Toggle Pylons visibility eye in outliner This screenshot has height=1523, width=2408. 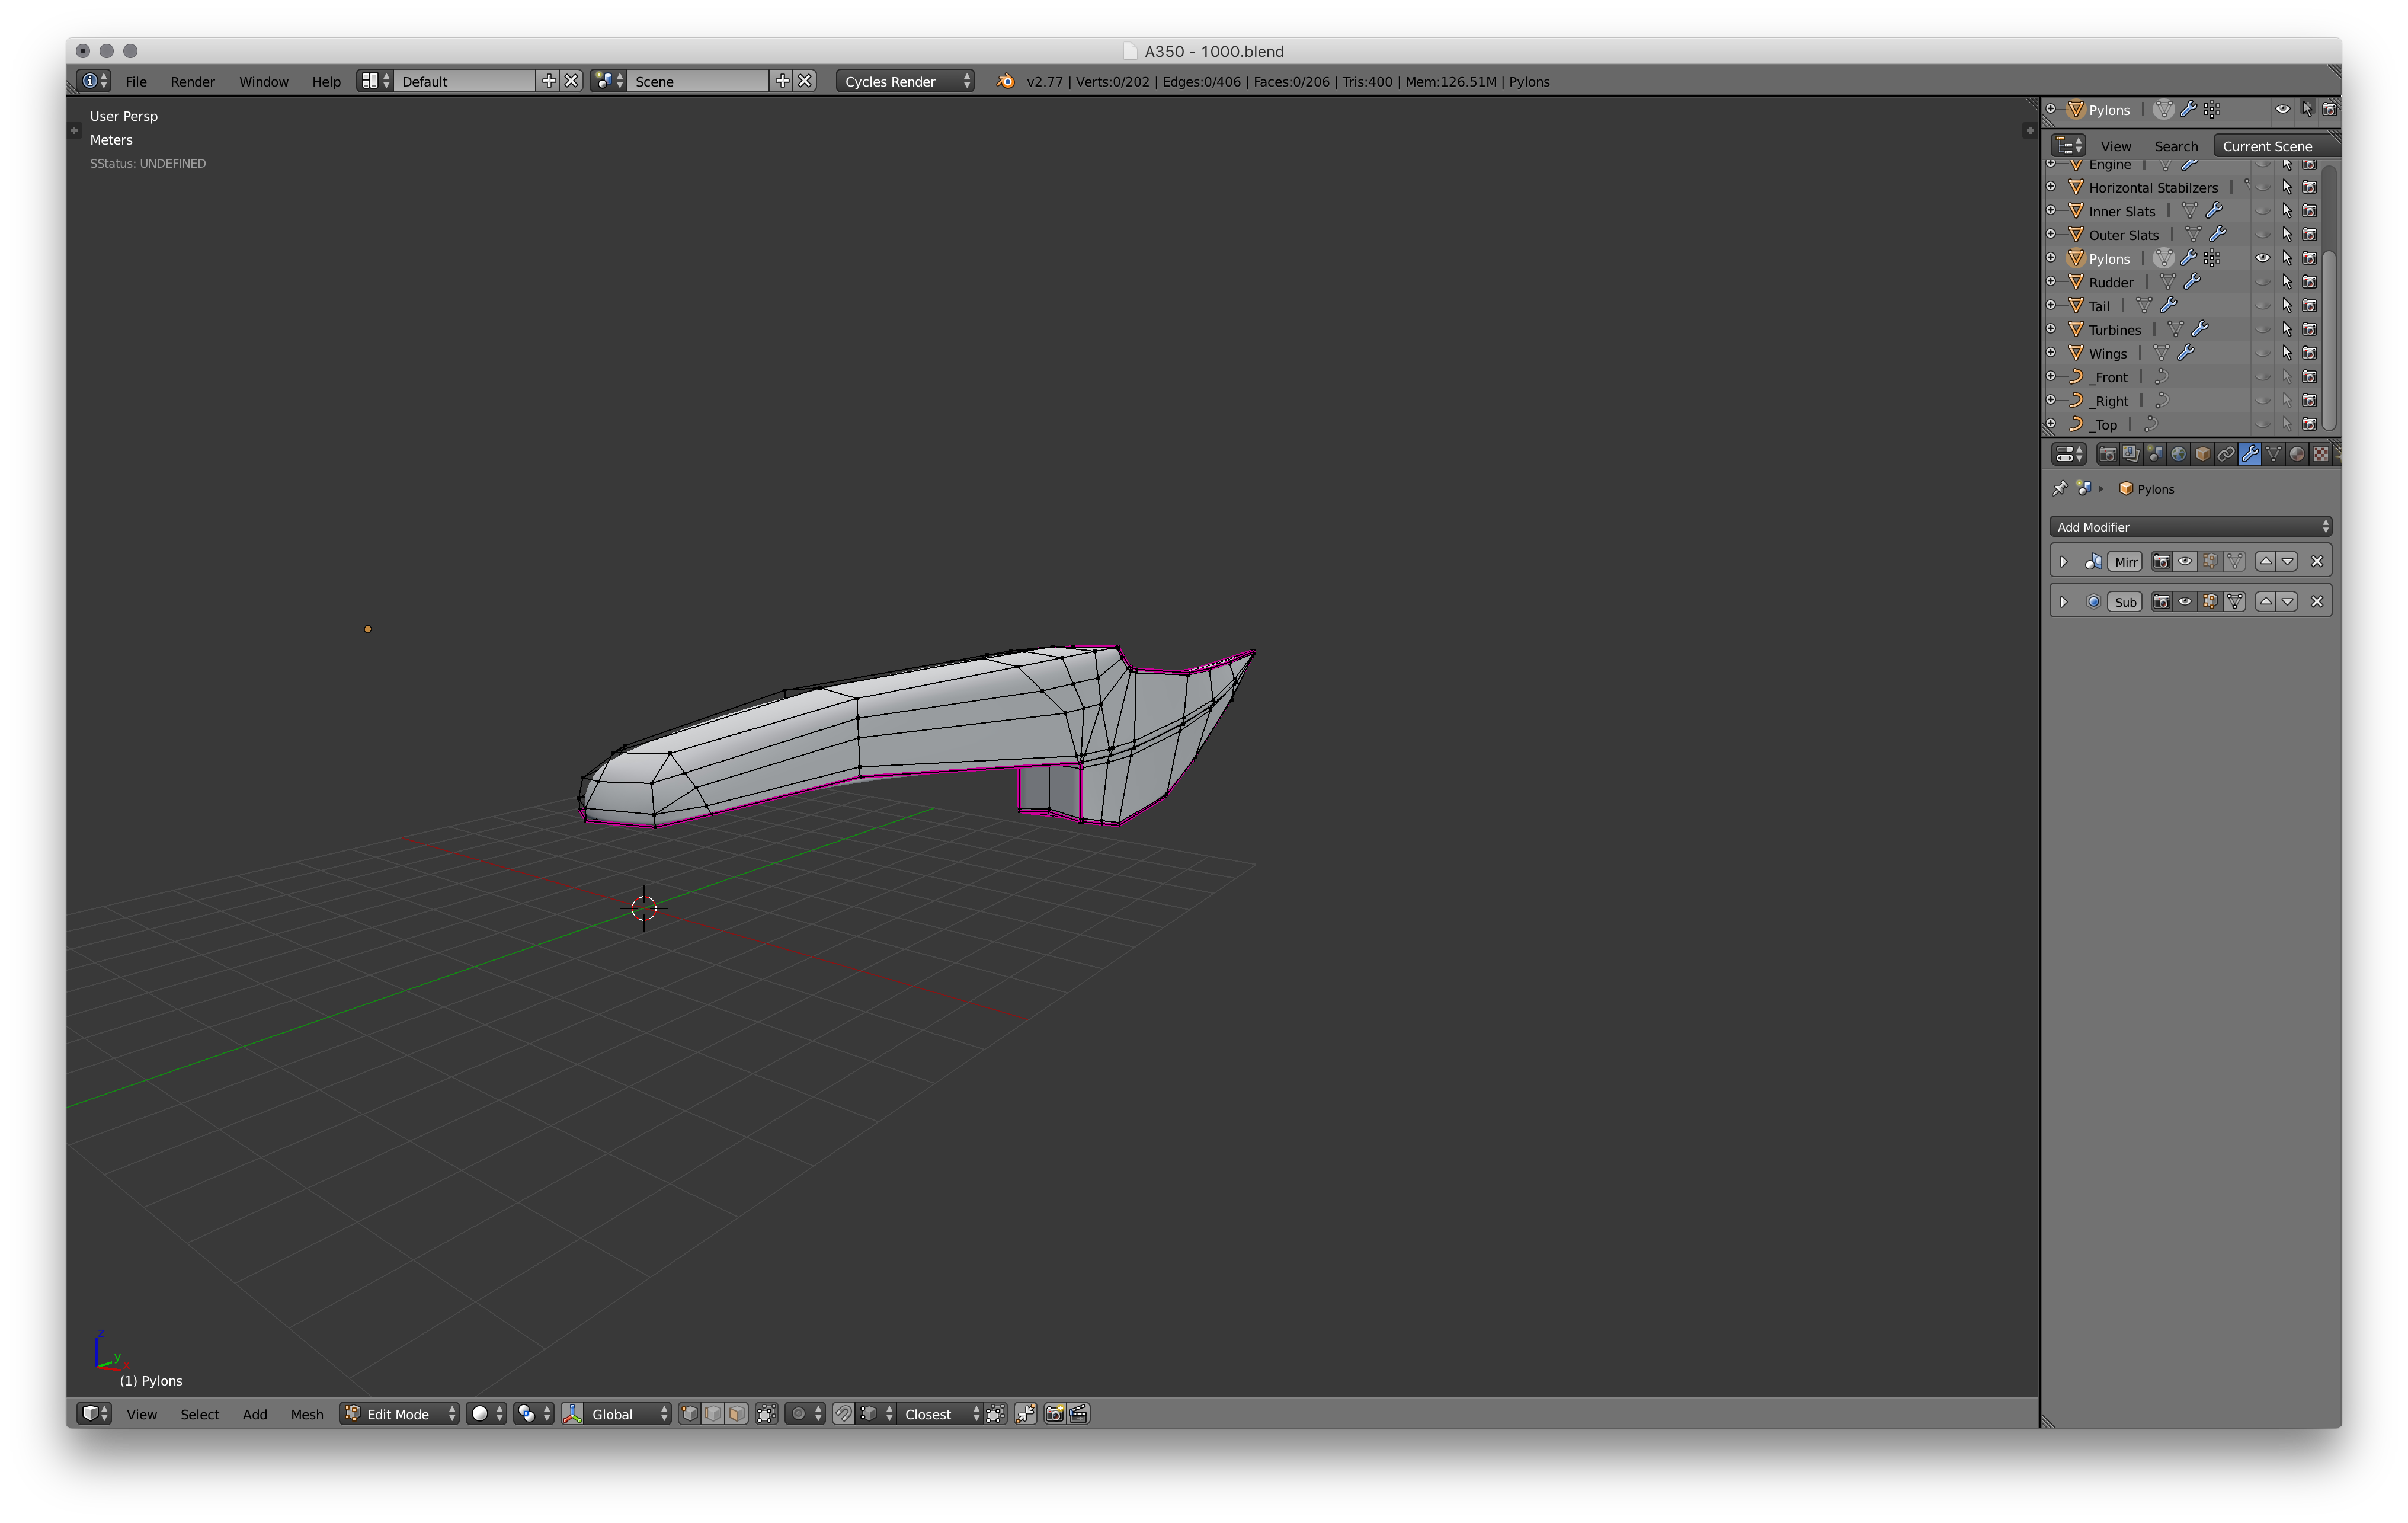tap(2262, 258)
